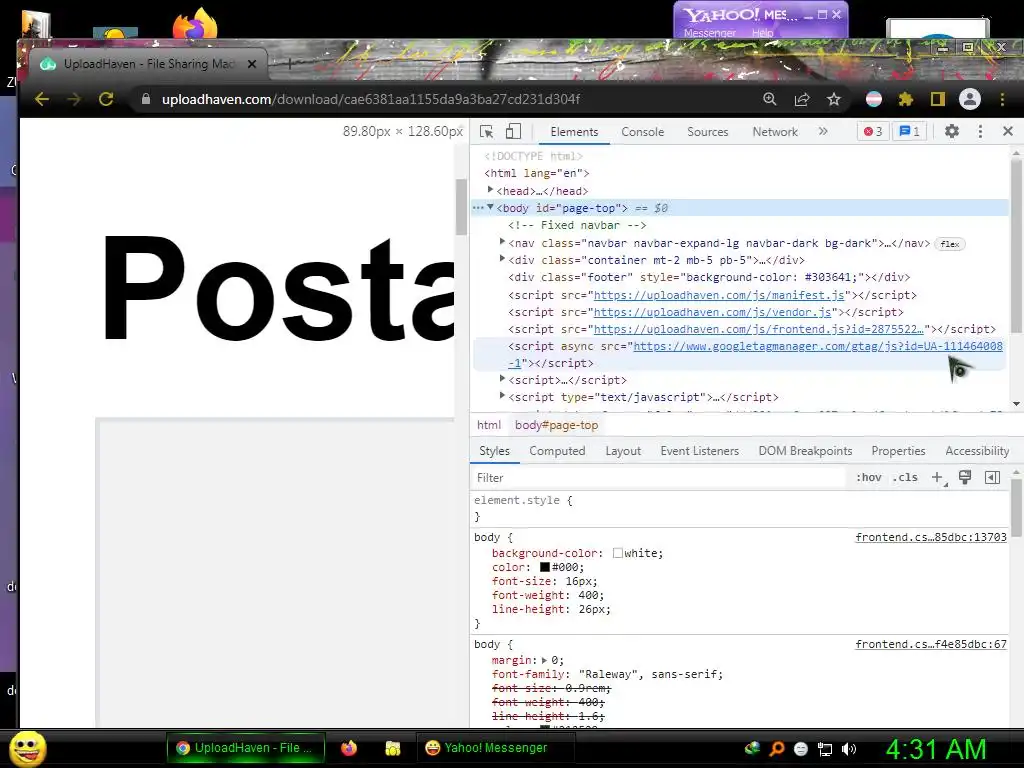Image resolution: width=1024 pixels, height=768 pixels.
Task: Expand the margin shorthand triangle
Action: (x=544, y=660)
